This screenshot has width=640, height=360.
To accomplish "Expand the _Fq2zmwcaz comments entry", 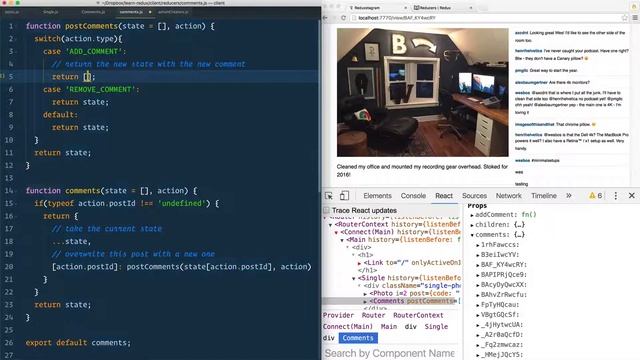I will click(x=478, y=345).
